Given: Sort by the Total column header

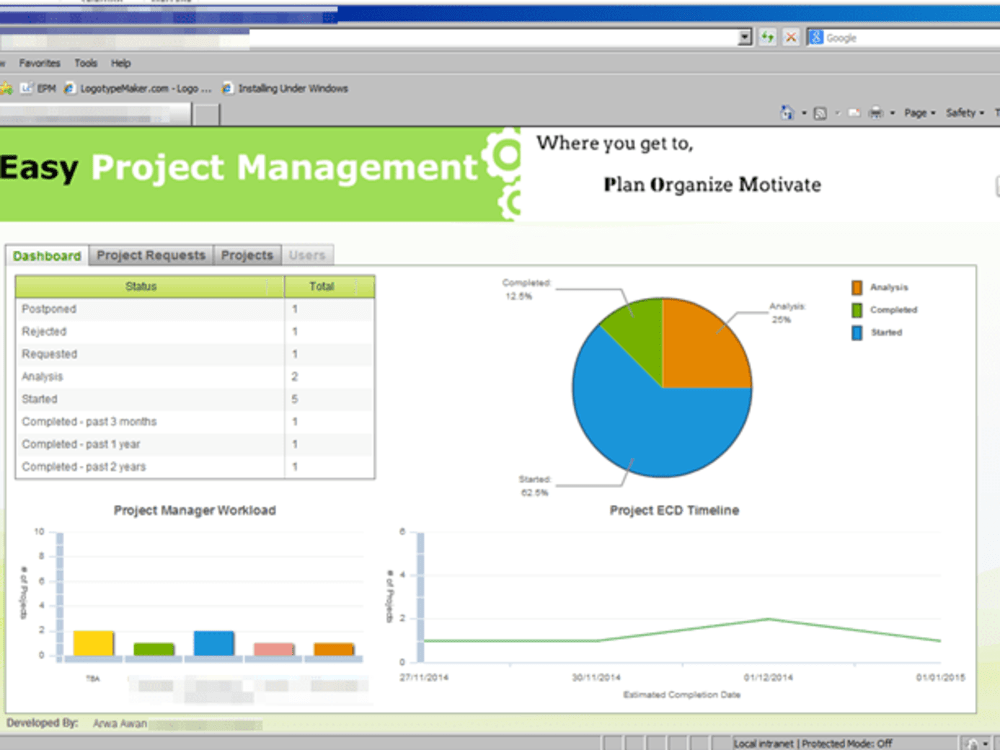Looking at the screenshot, I should click(329, 287).
